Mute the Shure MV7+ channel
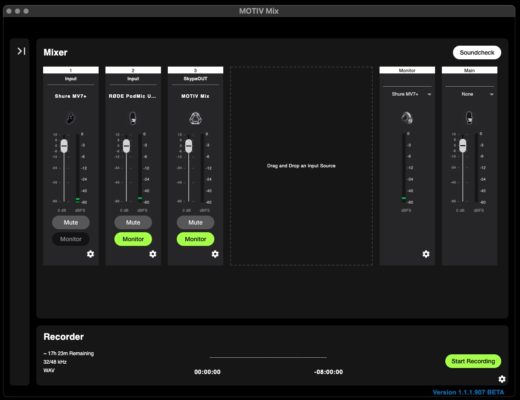The height and width of the screenshot is (400, 520). click(71, 222)
